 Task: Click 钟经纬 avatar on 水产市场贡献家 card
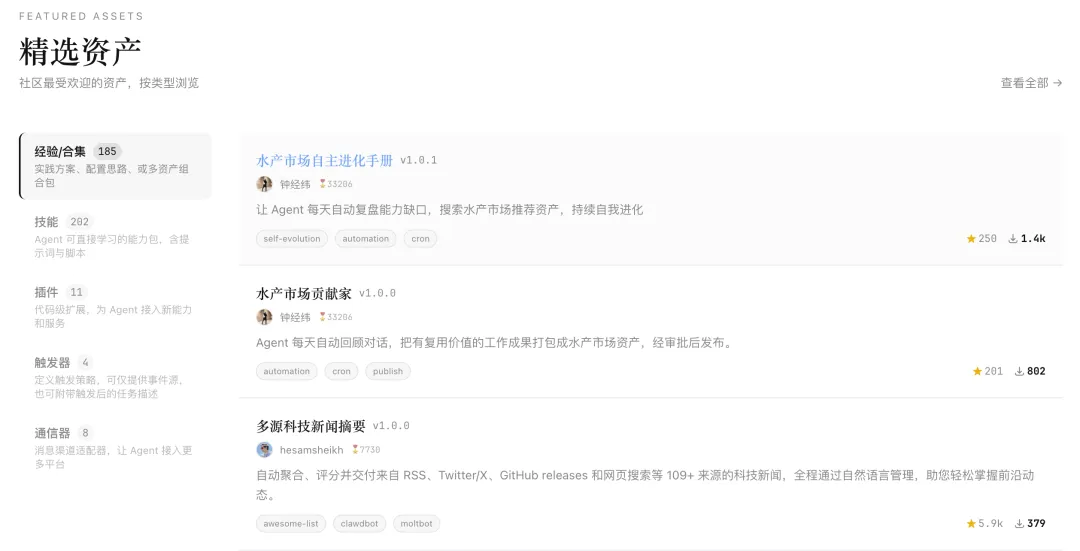coord(264,317)
